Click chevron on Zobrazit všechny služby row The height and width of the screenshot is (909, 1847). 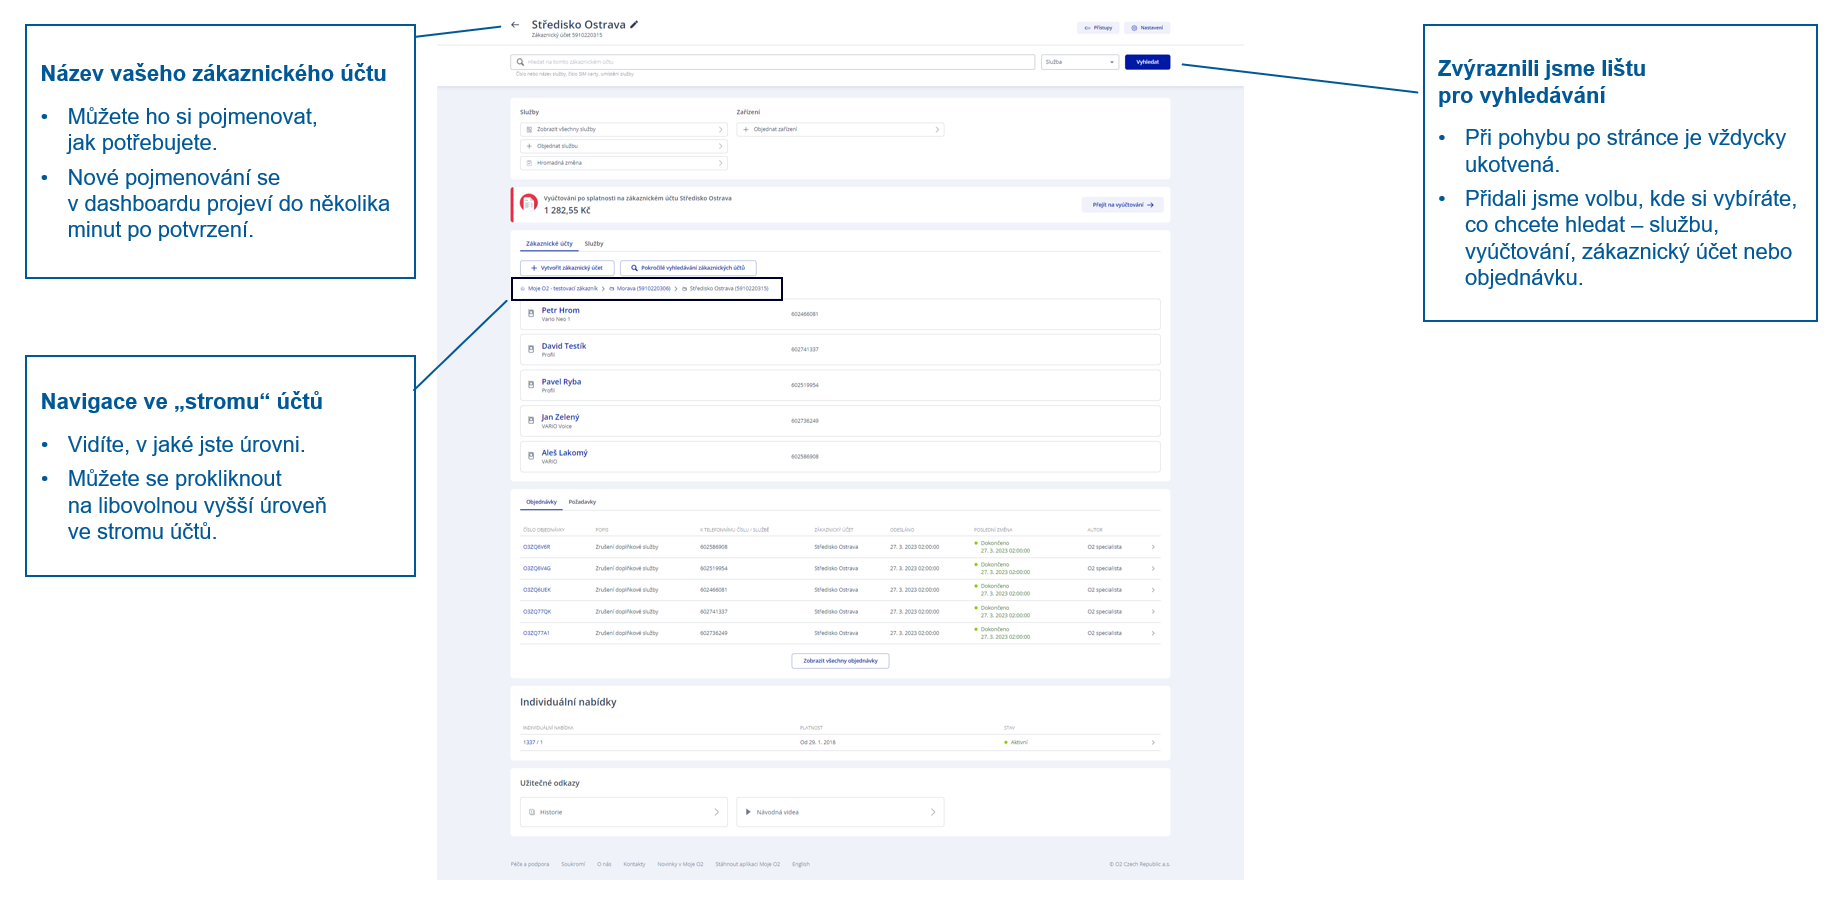coord(720,130)
